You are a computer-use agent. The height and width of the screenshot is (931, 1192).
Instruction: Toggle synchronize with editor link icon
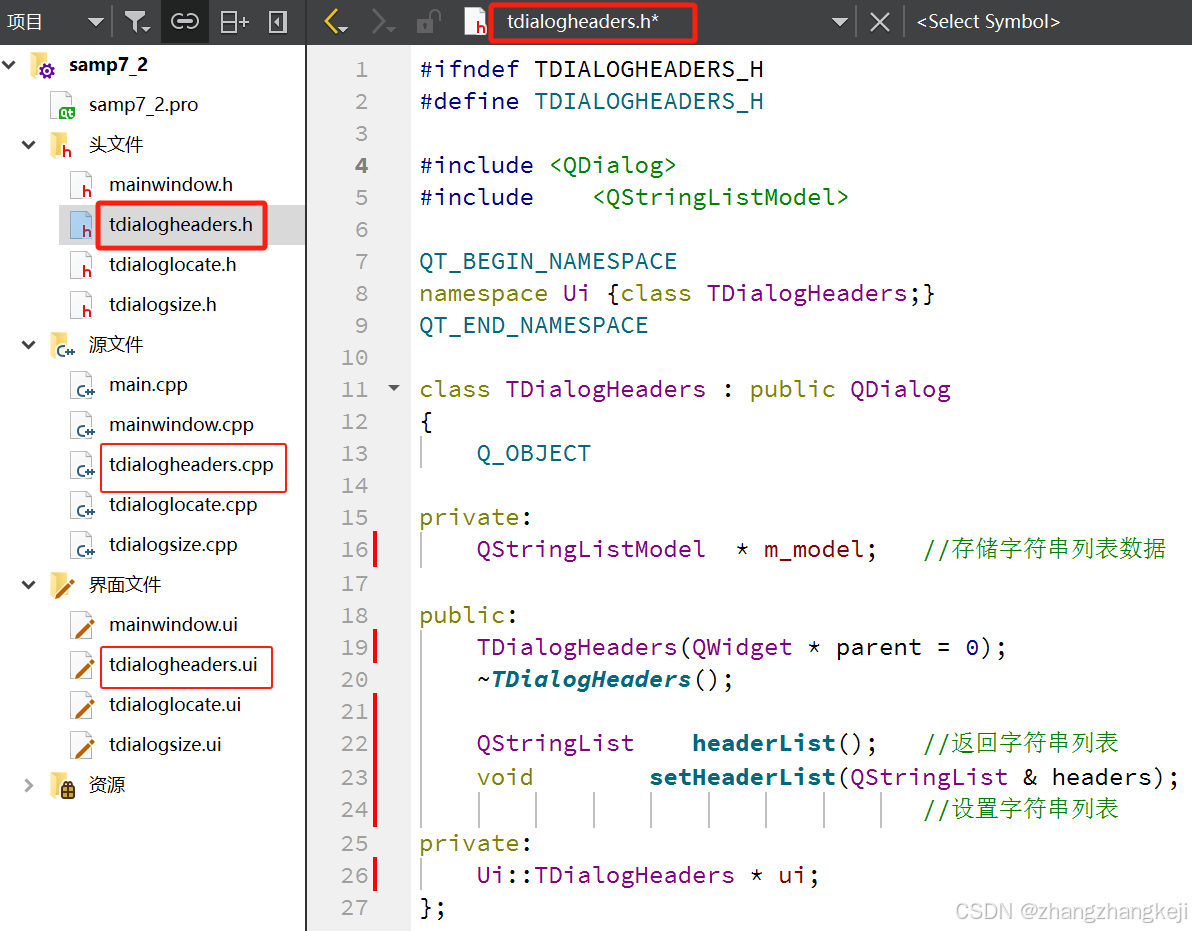tap(185, 21)
